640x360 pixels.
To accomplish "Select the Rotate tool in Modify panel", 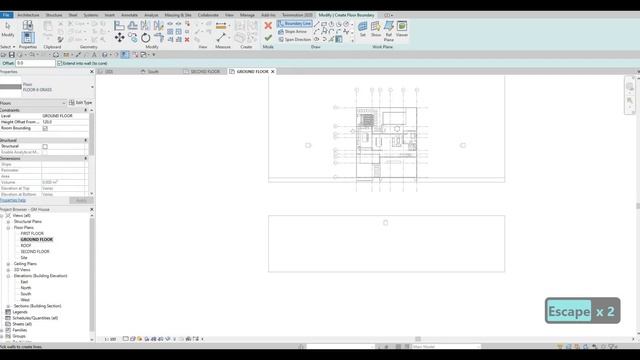I will coord(146,38).
